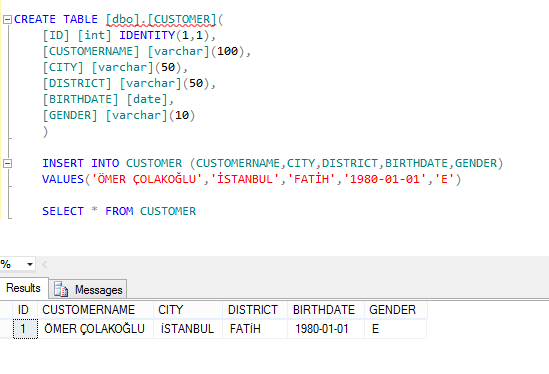Collapse the INSERT INTO statement block
The width and height of the screenshot is (549, 374).
tap(7, 164)
